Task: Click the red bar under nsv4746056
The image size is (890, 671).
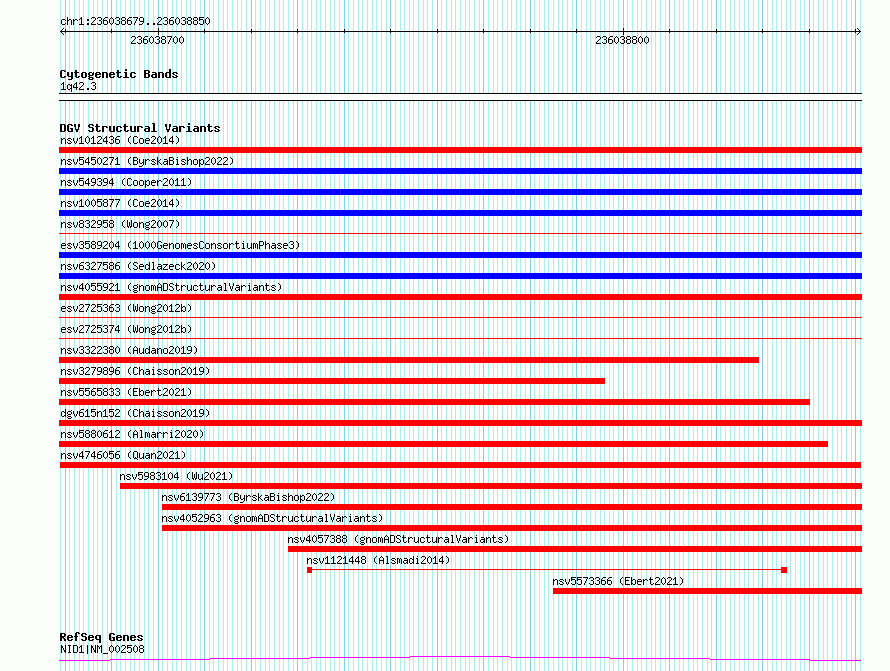Action: point(460,465)
